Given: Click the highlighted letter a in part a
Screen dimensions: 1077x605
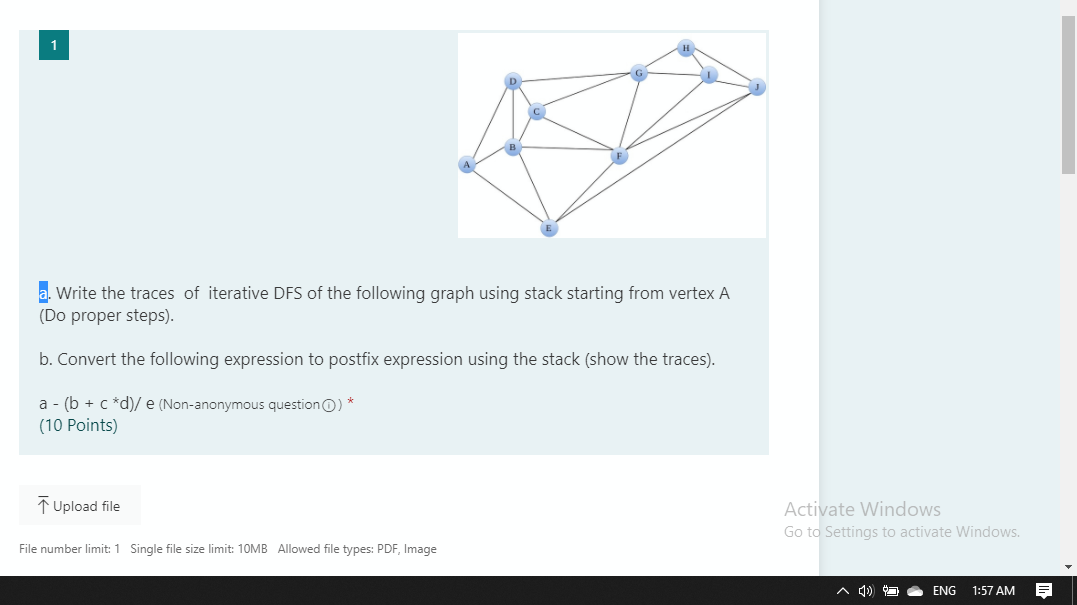Looking at the screenshot, I should [x=42, y=292].
